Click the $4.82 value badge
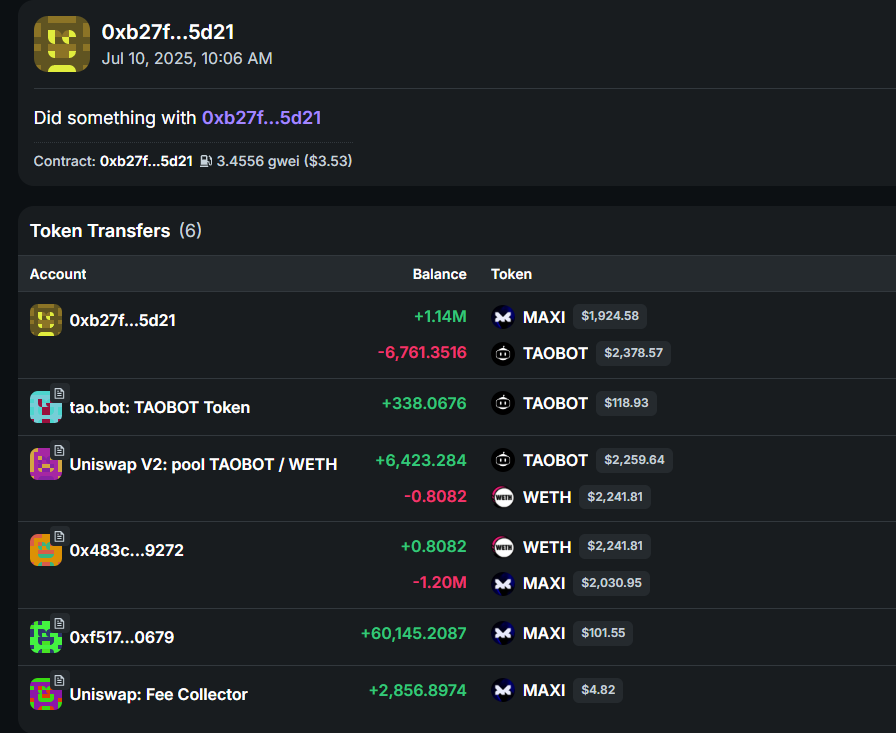This screenshot has height=733, width=896. [598, 690]
